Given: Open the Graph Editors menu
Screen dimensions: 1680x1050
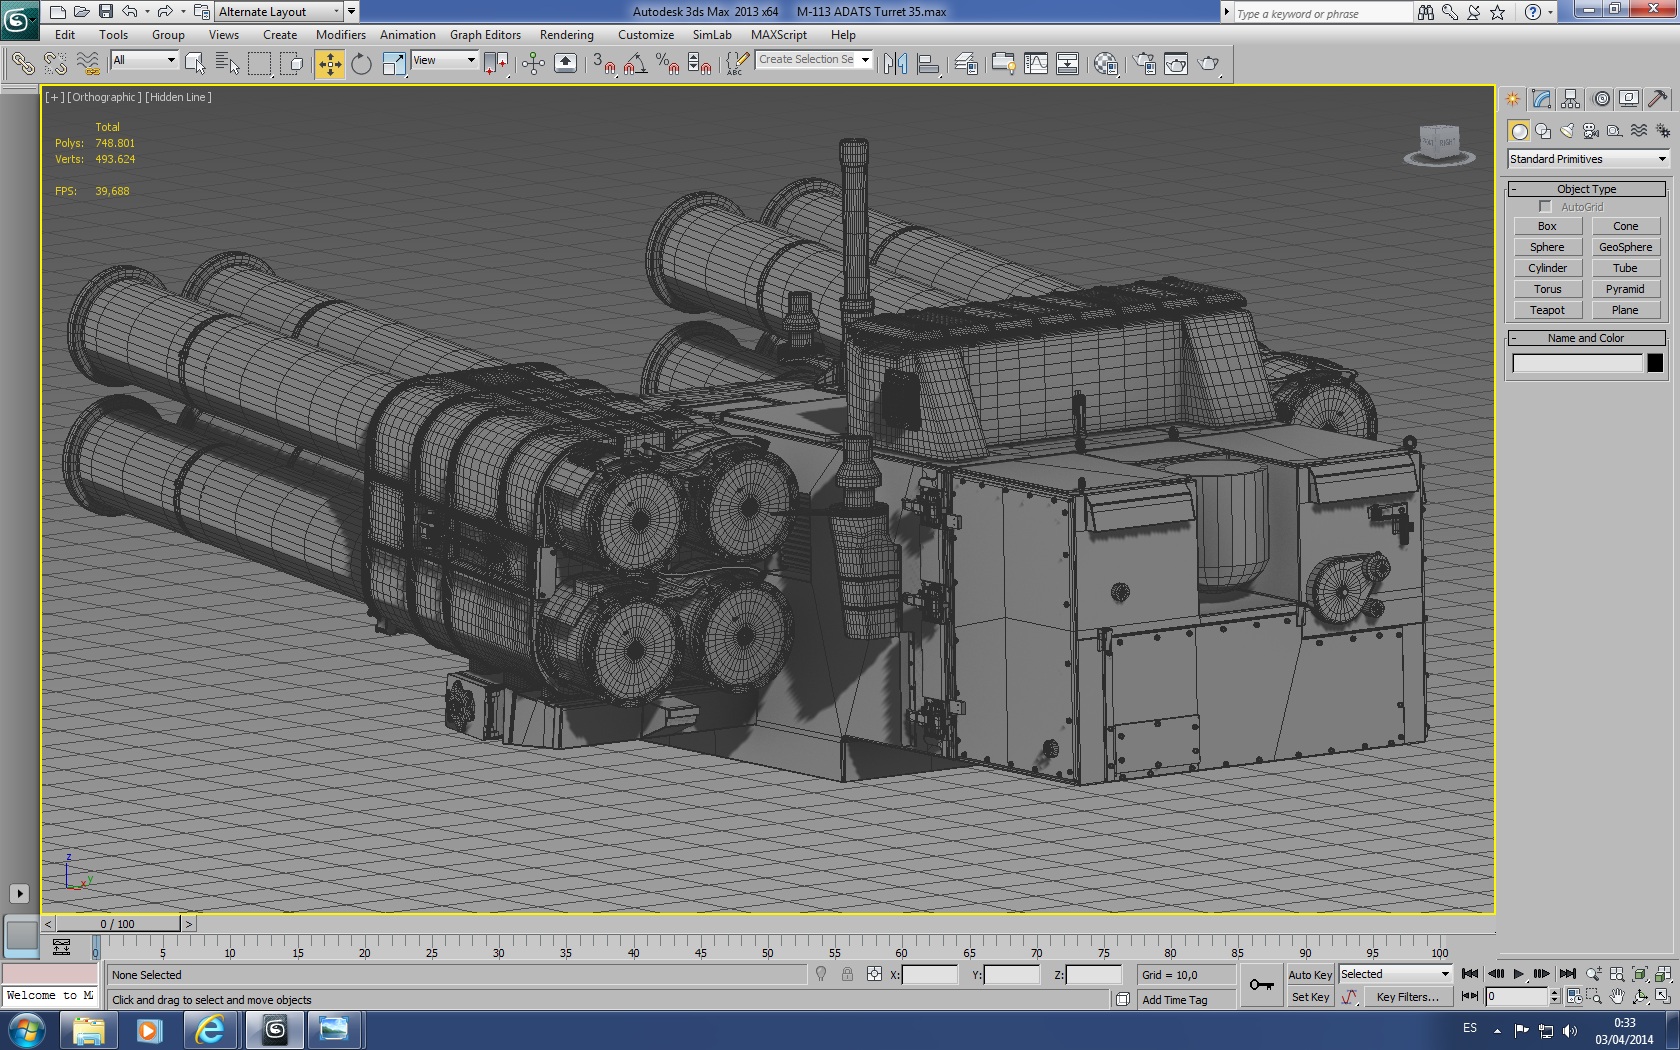Looking at the screenshot, I should [485, 35].
